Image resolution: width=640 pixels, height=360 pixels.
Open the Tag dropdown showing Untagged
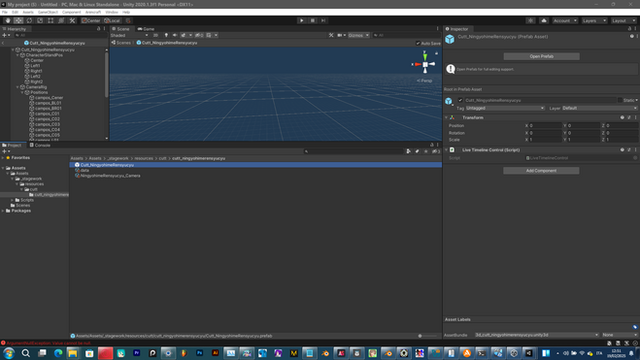point(505,108)
